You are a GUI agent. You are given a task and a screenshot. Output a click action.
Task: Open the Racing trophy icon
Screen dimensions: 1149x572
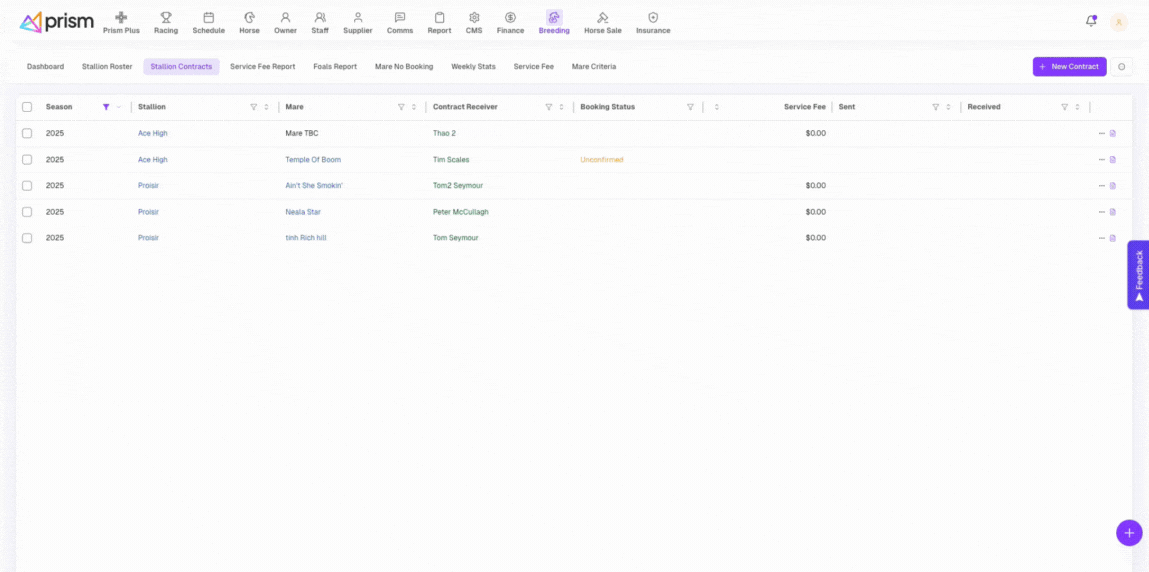click(166, 18)
